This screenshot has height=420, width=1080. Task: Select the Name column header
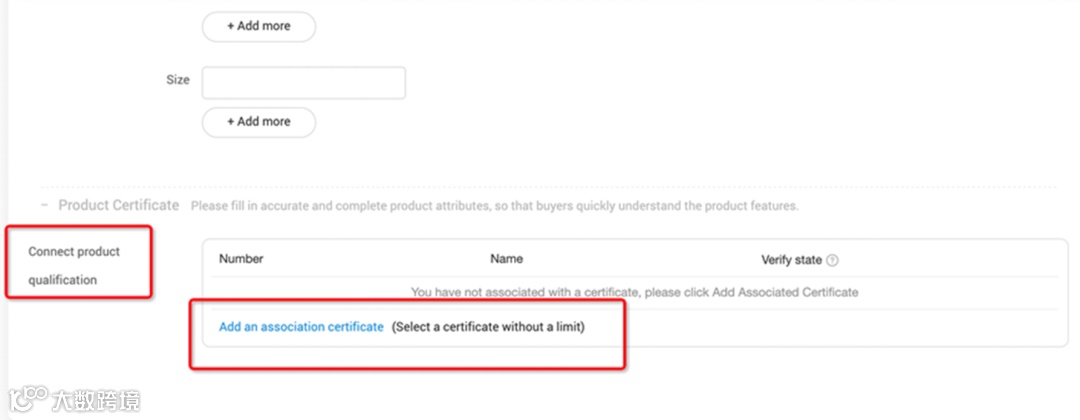pyautogui.click(x=506, y=259)
